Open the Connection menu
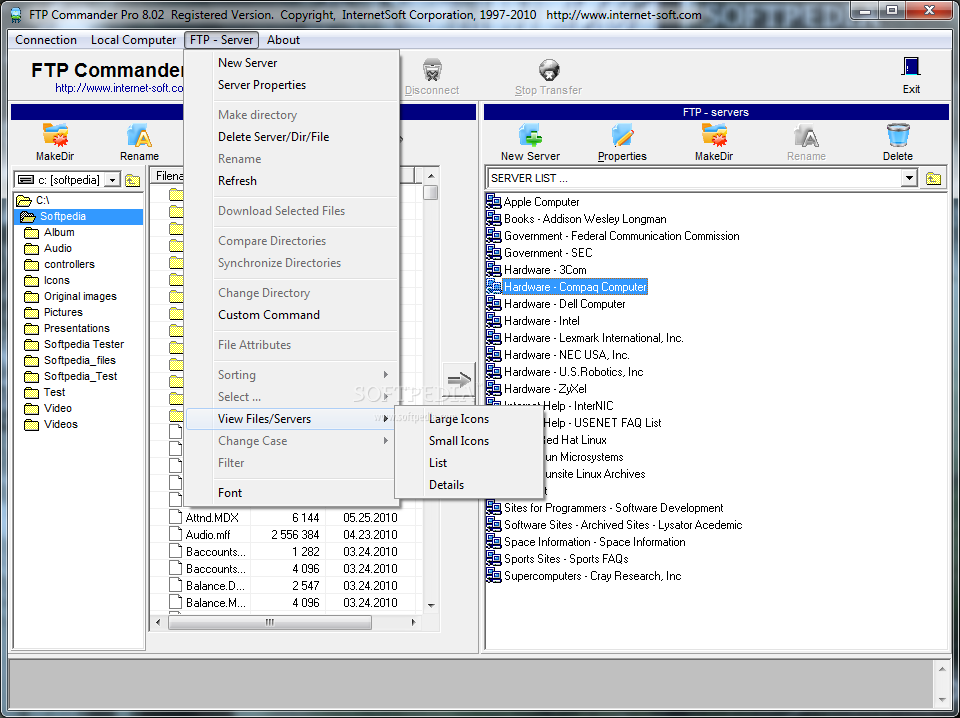 click(46, 40)
